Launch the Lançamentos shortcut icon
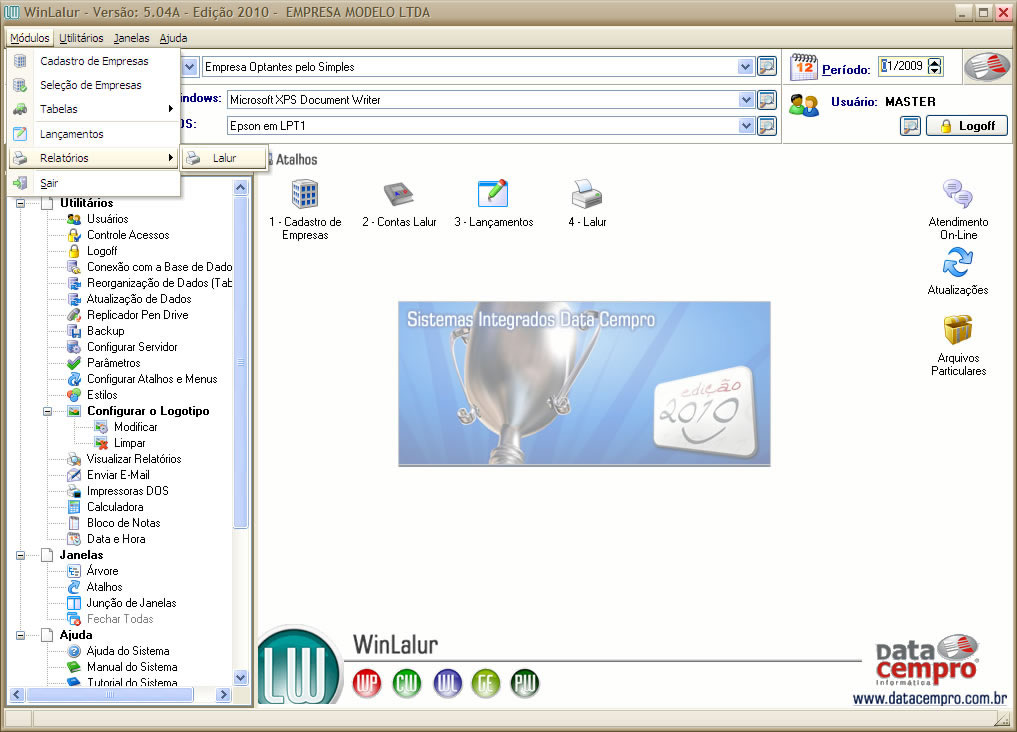The width and height of the screenshot is (1017, 732). coord(493,194)
